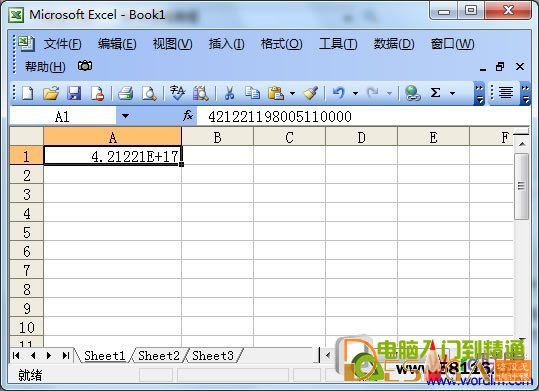Open the Redo history dropdown arrow
The image size is (539, 391).
pos(389,93)
